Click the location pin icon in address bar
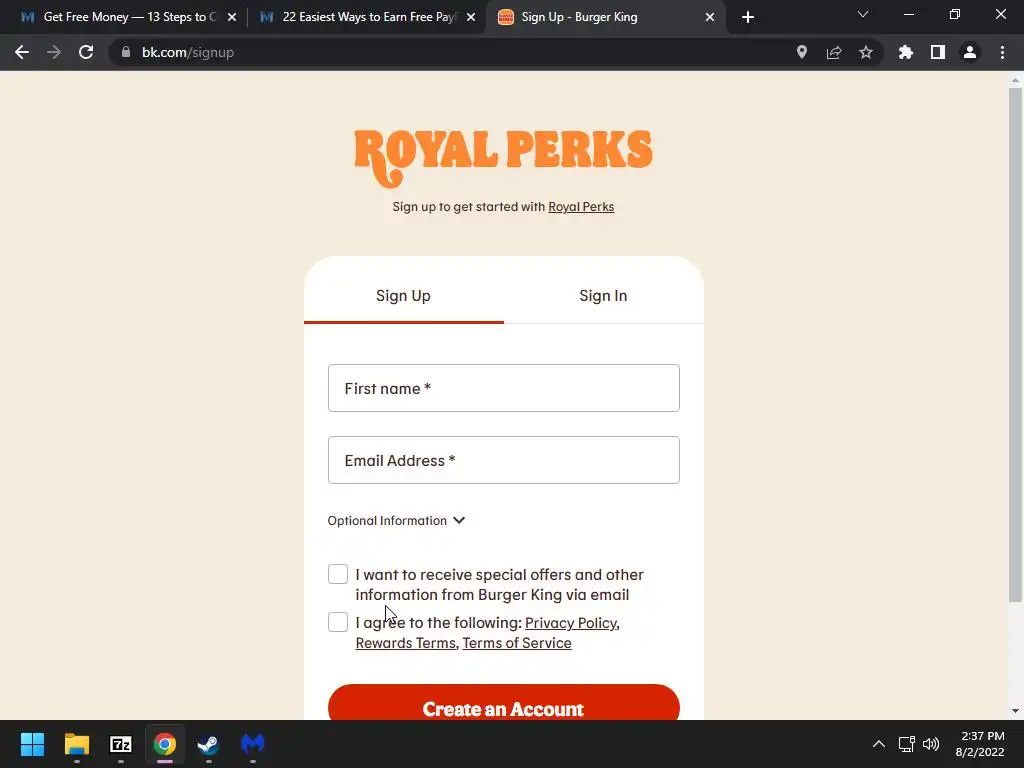 click(801, 52)
